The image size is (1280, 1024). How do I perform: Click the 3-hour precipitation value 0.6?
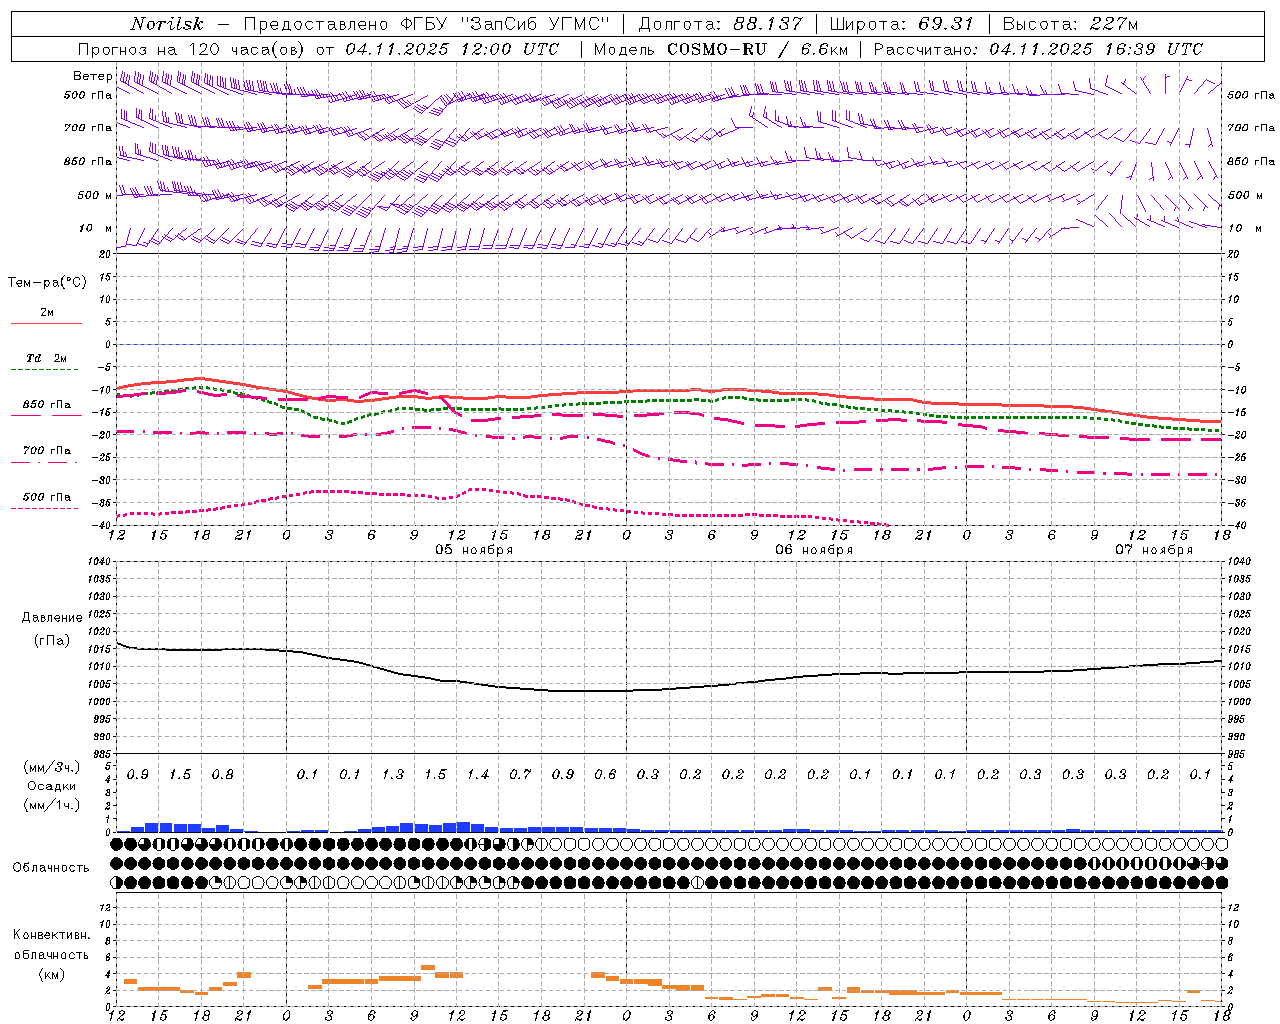coord(605,774)
